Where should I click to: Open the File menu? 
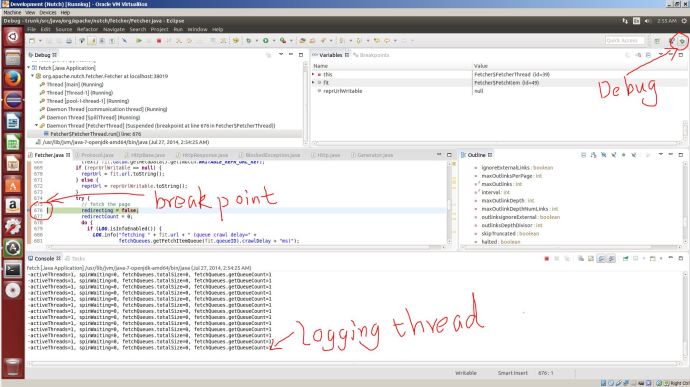[31, 29]
